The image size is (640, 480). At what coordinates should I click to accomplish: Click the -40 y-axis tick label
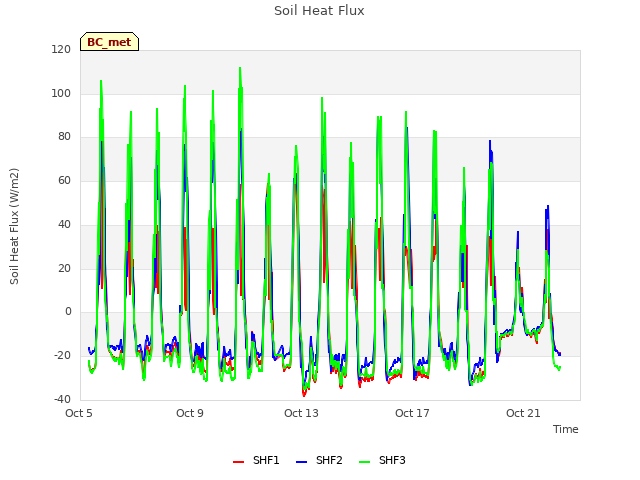pos(62,399)
